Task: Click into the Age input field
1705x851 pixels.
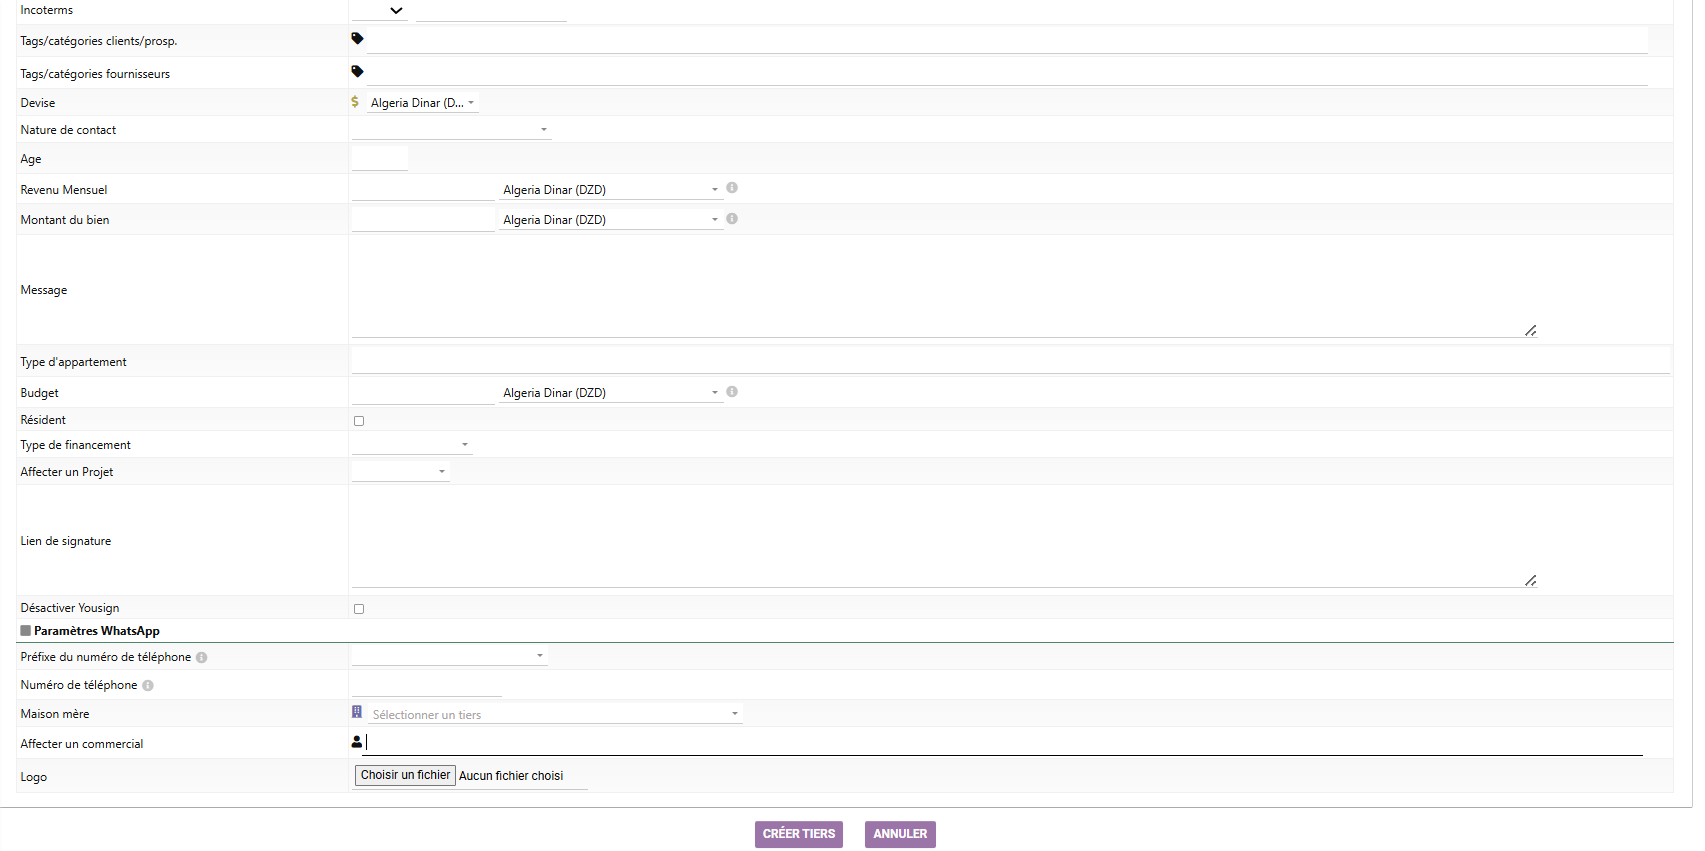Action: pyautogui.click(x=380, y=159)
